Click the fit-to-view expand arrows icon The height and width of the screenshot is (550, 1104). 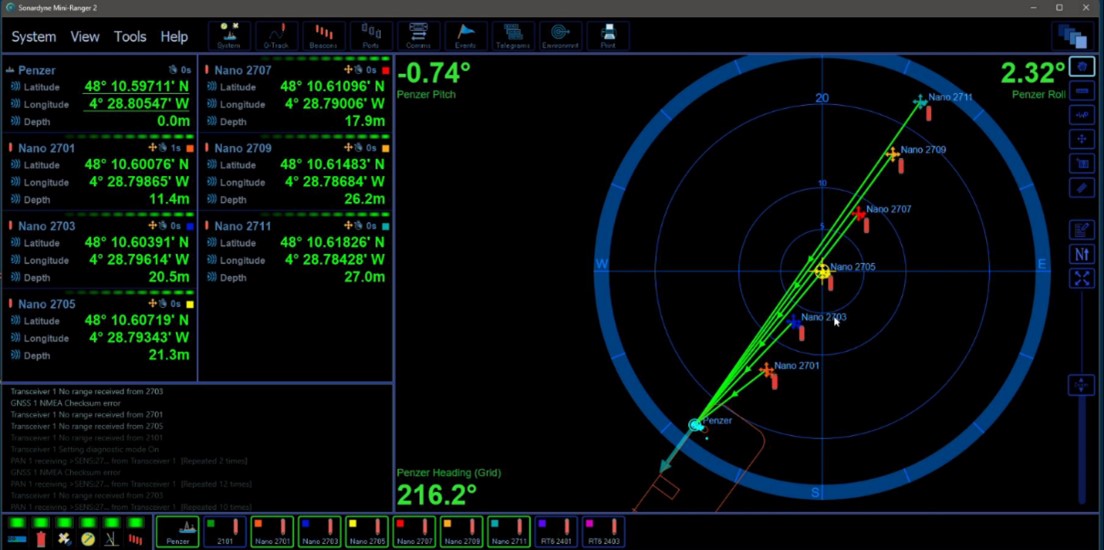[1082, 279]
